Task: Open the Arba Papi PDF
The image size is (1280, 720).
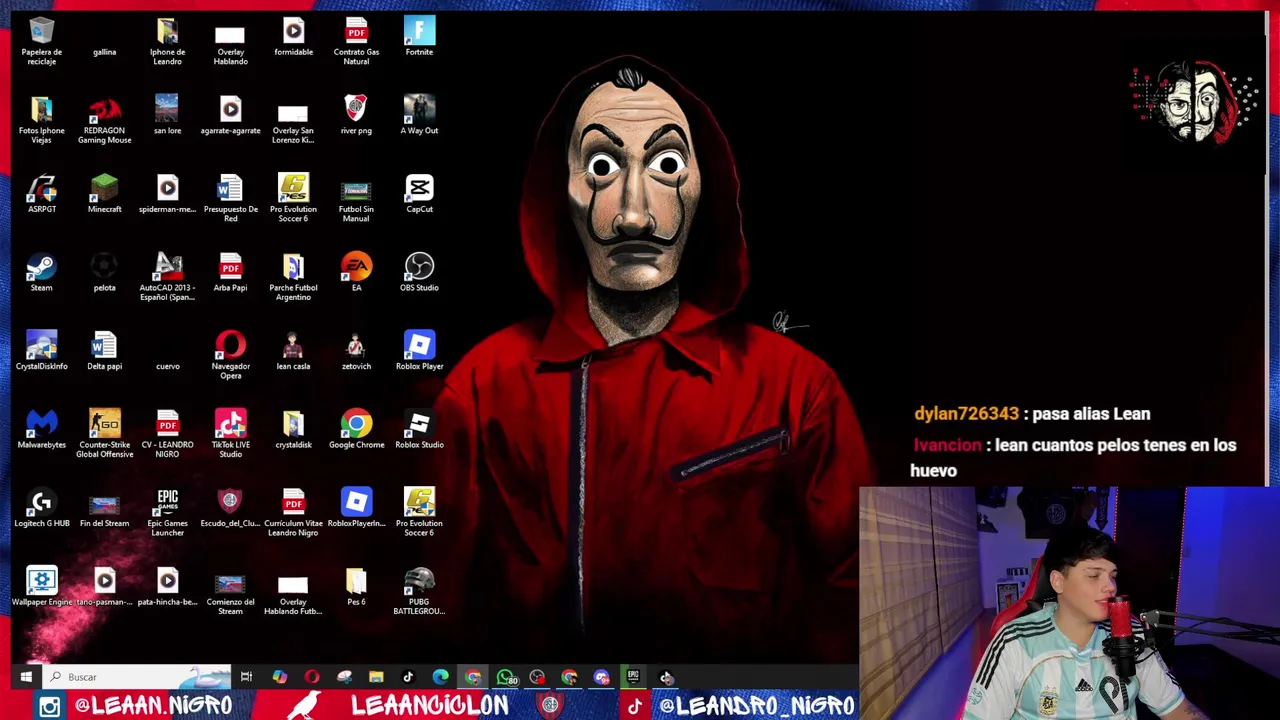Action: point(230,272)
